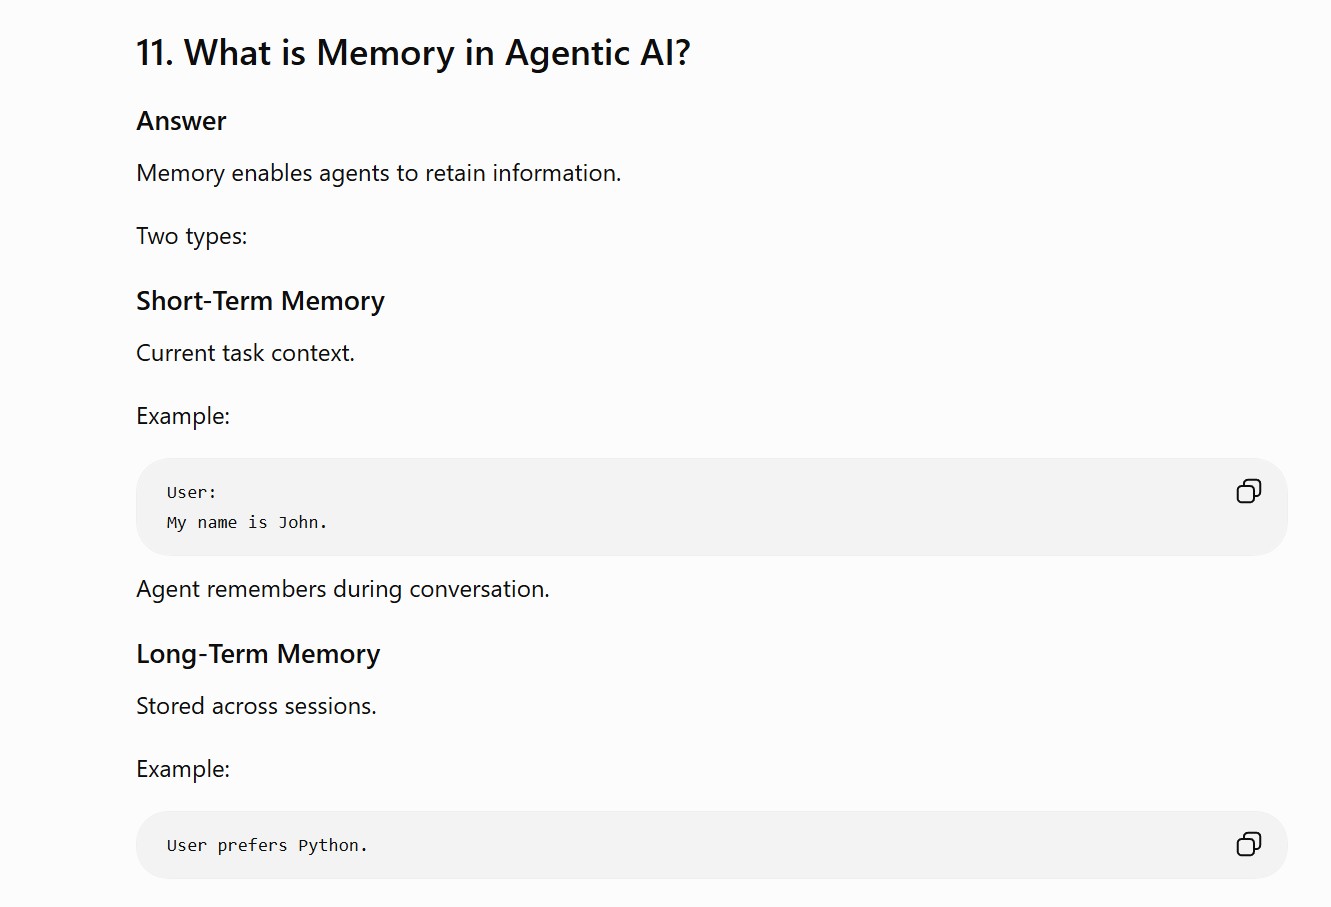Select the "What is Memory in Agentic AI?" title
This screenshot has width=1331, height=907.
[413, 53]
